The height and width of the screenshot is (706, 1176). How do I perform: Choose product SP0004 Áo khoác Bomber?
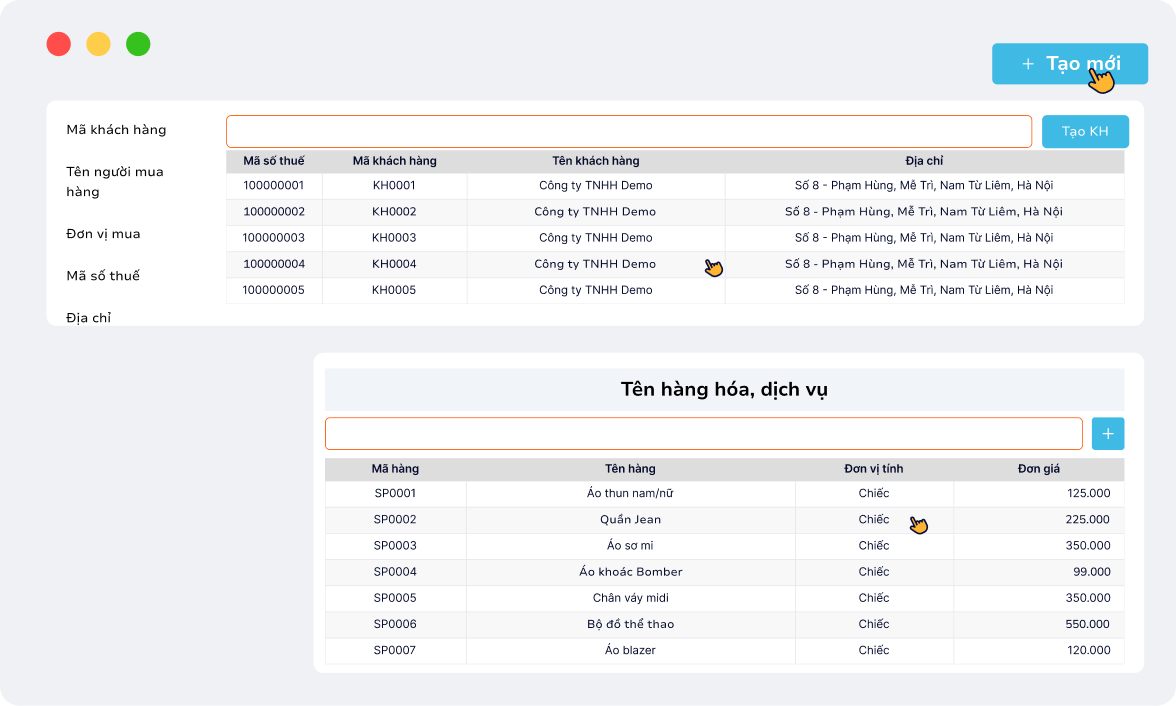[630, 572]
